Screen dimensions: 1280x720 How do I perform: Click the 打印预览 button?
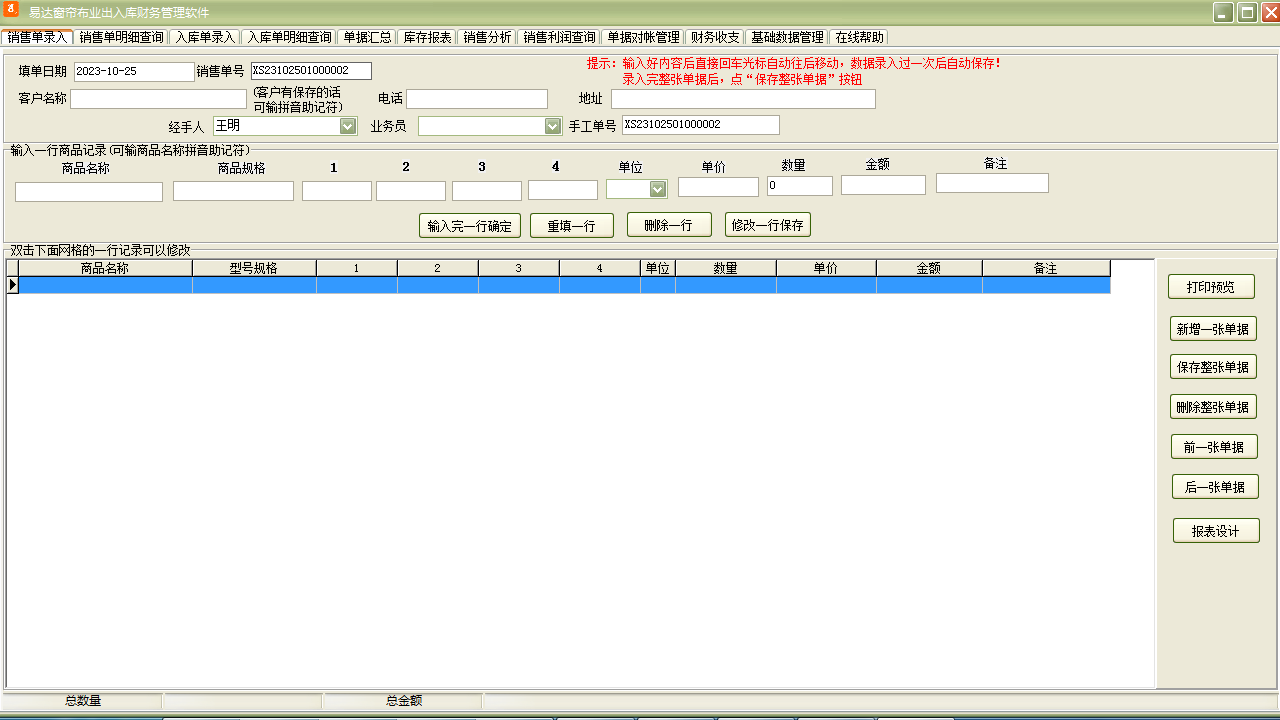1211,287
